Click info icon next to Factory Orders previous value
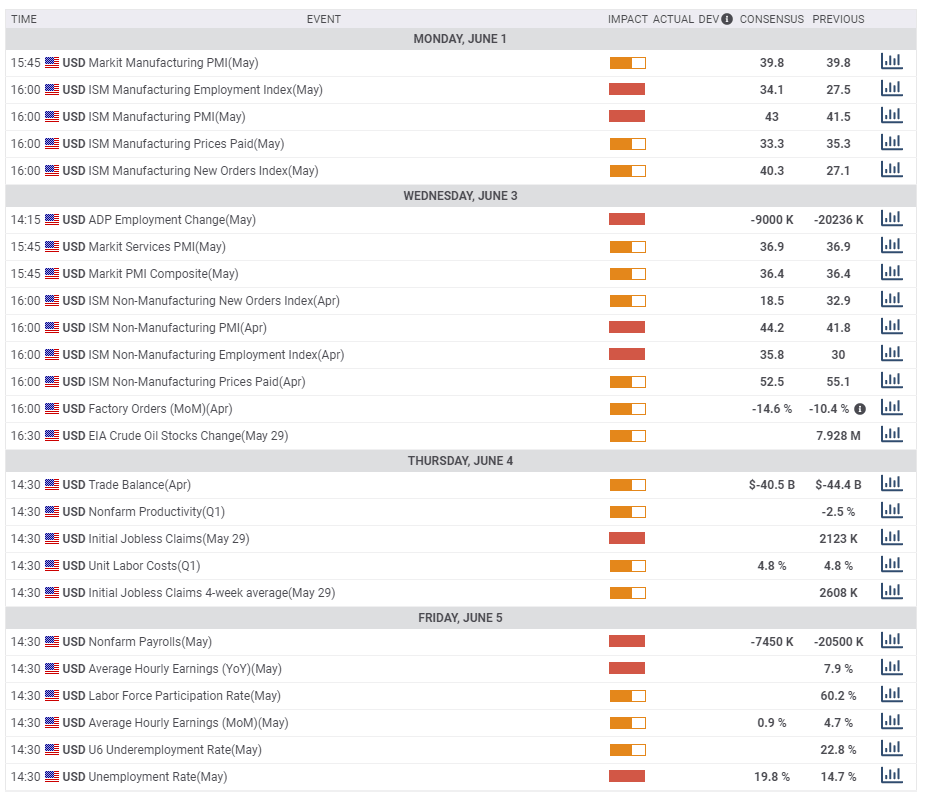Image resolution: width=925 pixels, height=792 pixels. [860, 408]
